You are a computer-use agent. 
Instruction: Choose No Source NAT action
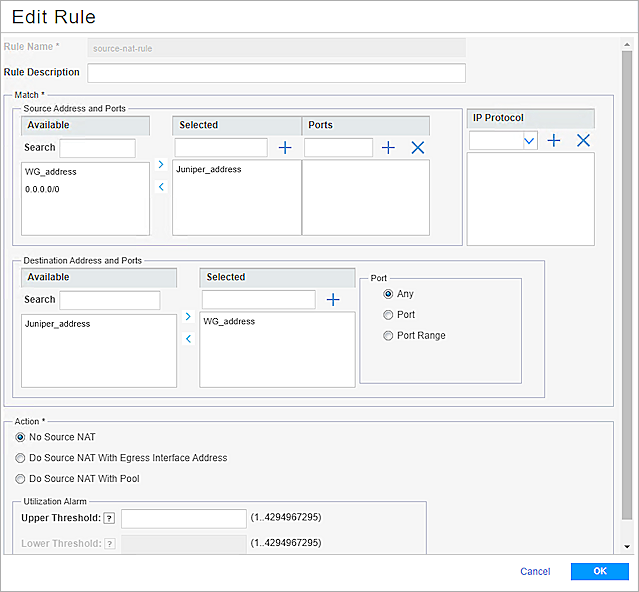20,437
